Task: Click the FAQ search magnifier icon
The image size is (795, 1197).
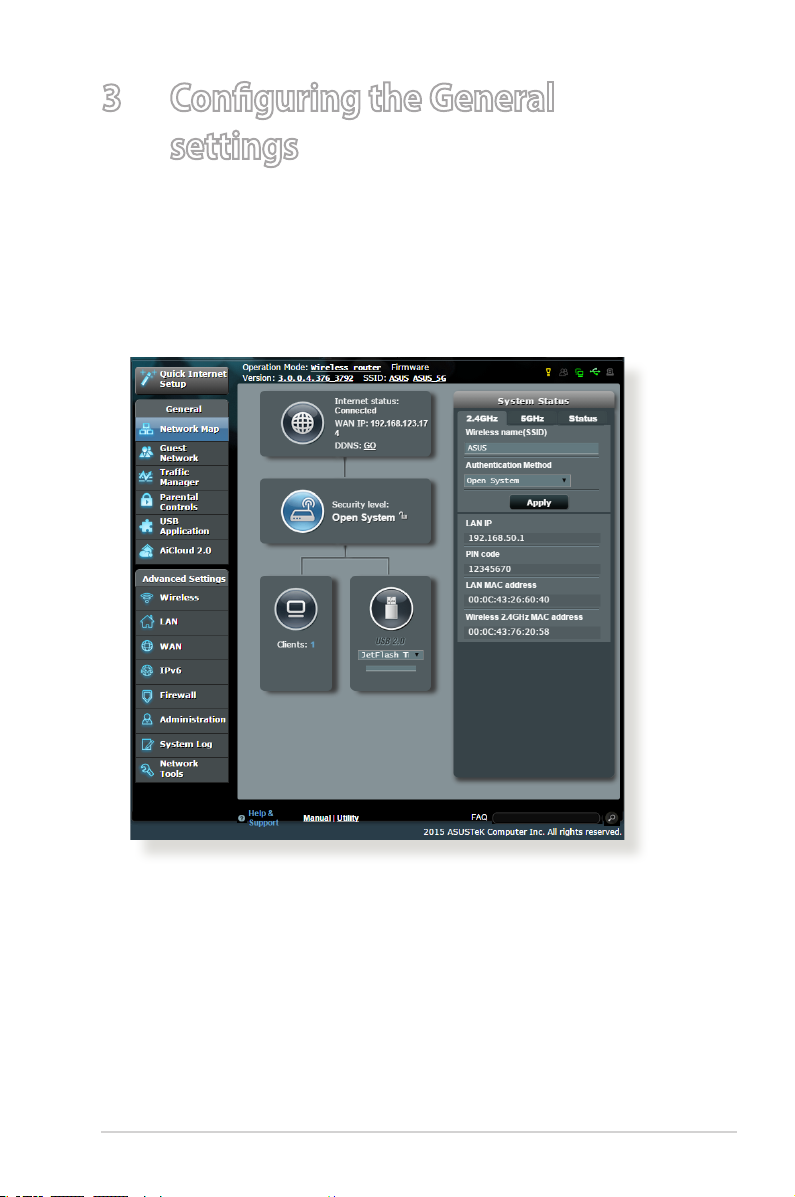Action: [611, 818]
